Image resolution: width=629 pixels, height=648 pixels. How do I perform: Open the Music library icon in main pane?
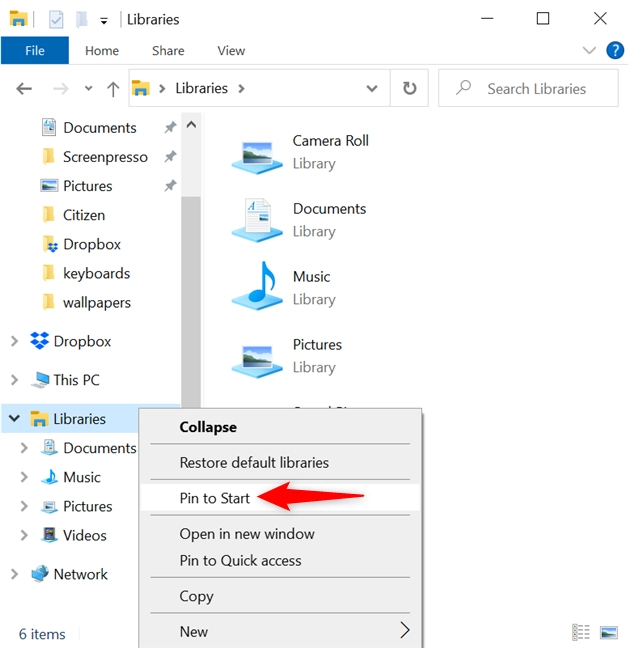coord(257,286)
